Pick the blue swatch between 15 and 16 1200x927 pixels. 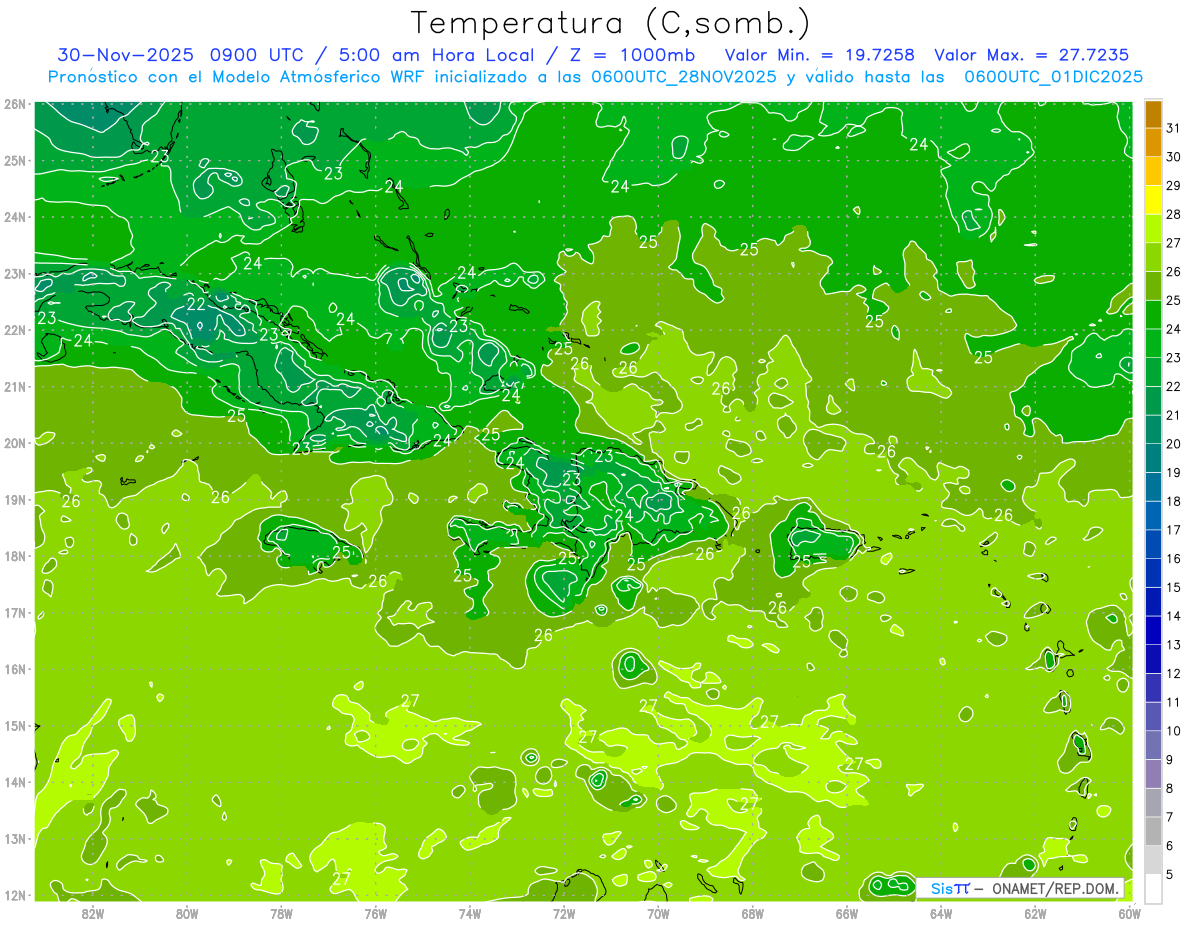click(x=1153, y=573)
